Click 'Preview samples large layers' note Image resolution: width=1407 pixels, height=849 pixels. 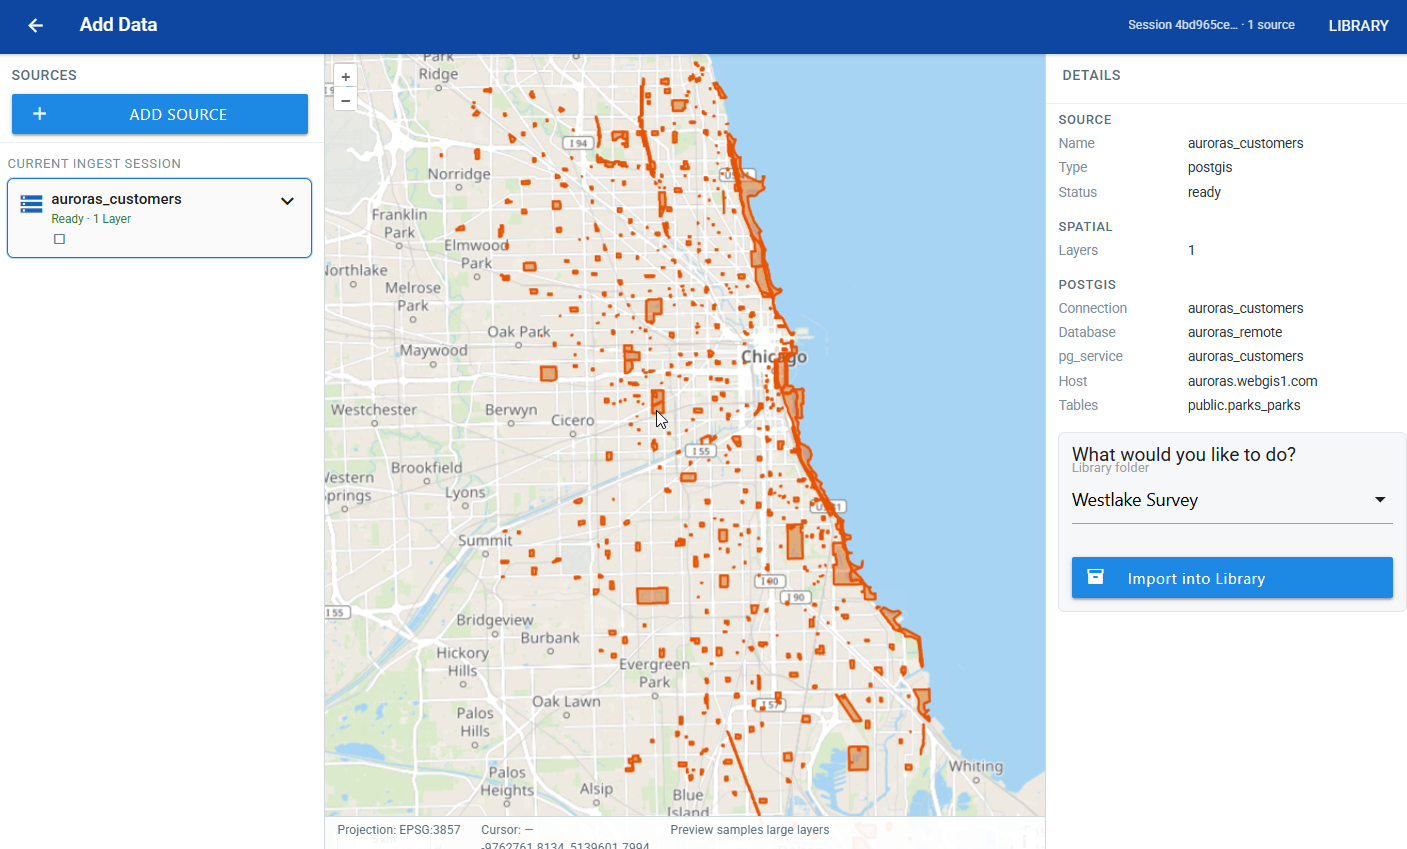[x=750, y=830]
